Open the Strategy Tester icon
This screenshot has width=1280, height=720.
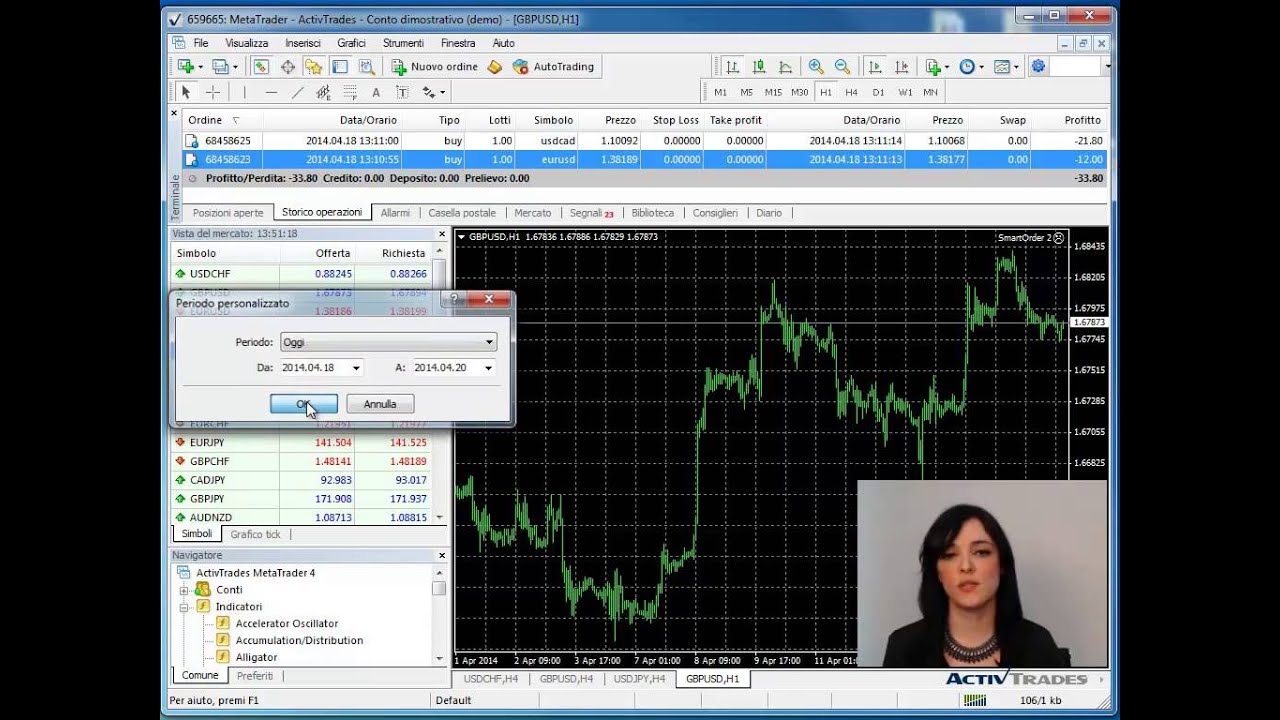tap(367, 67)
